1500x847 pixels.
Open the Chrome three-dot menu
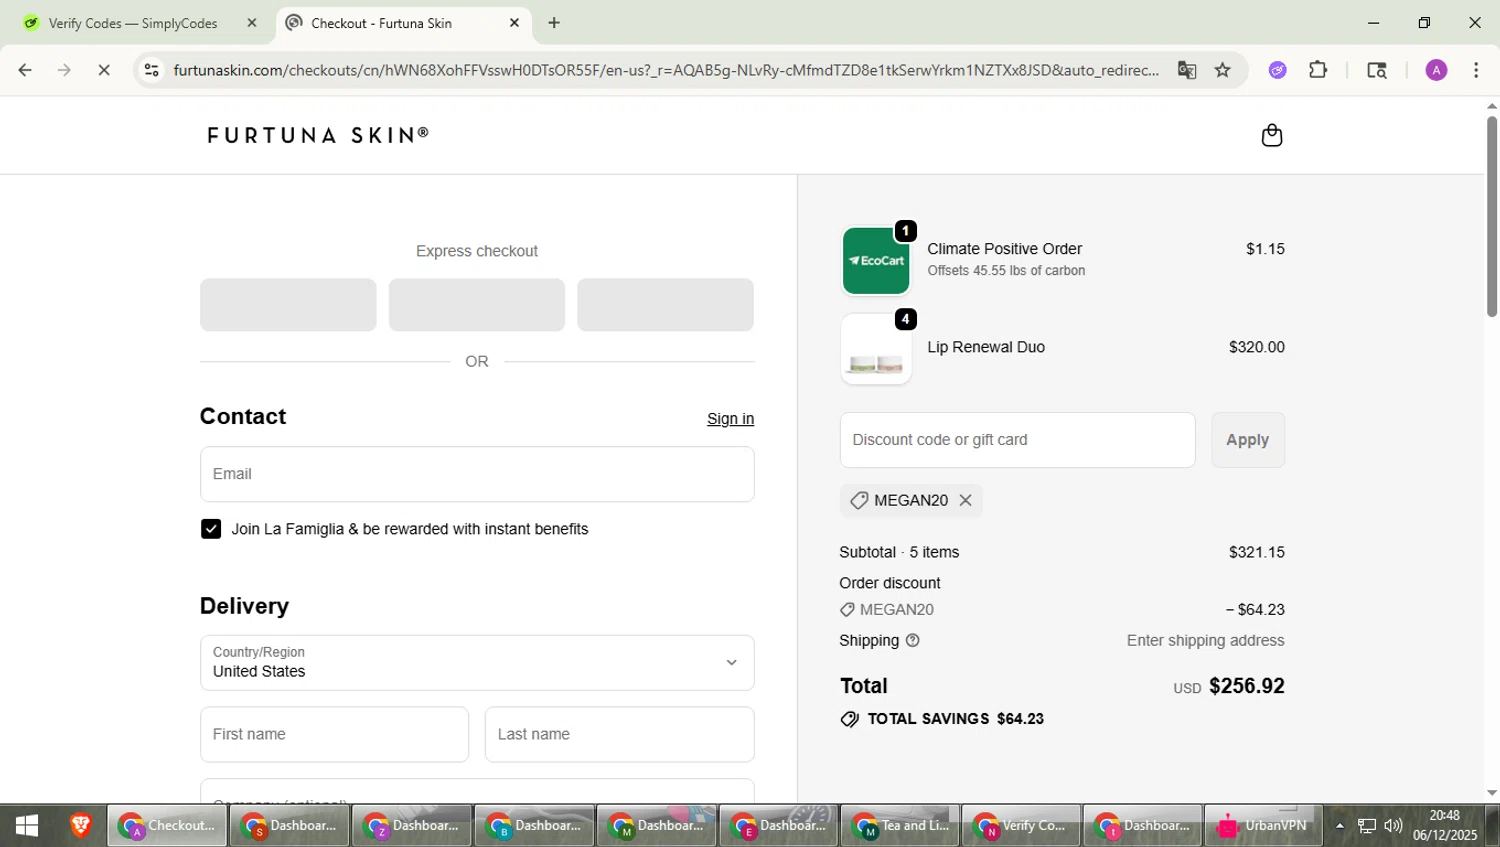pyautogui.click(x=1476, y=70)
